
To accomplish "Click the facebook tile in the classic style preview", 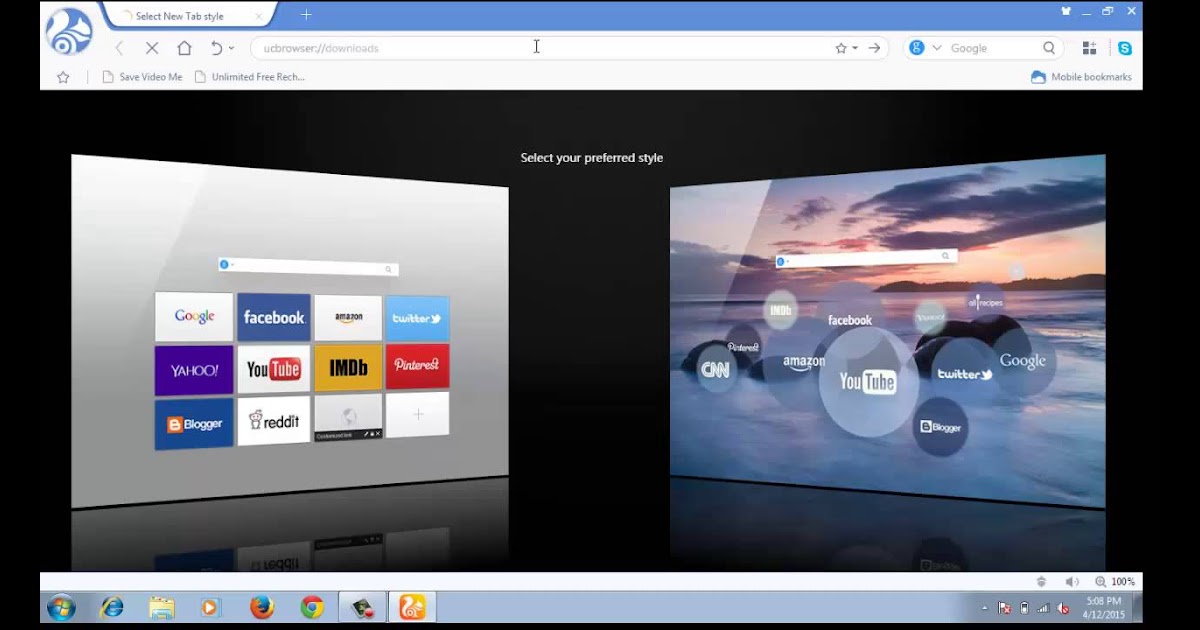I will [274, 317].
